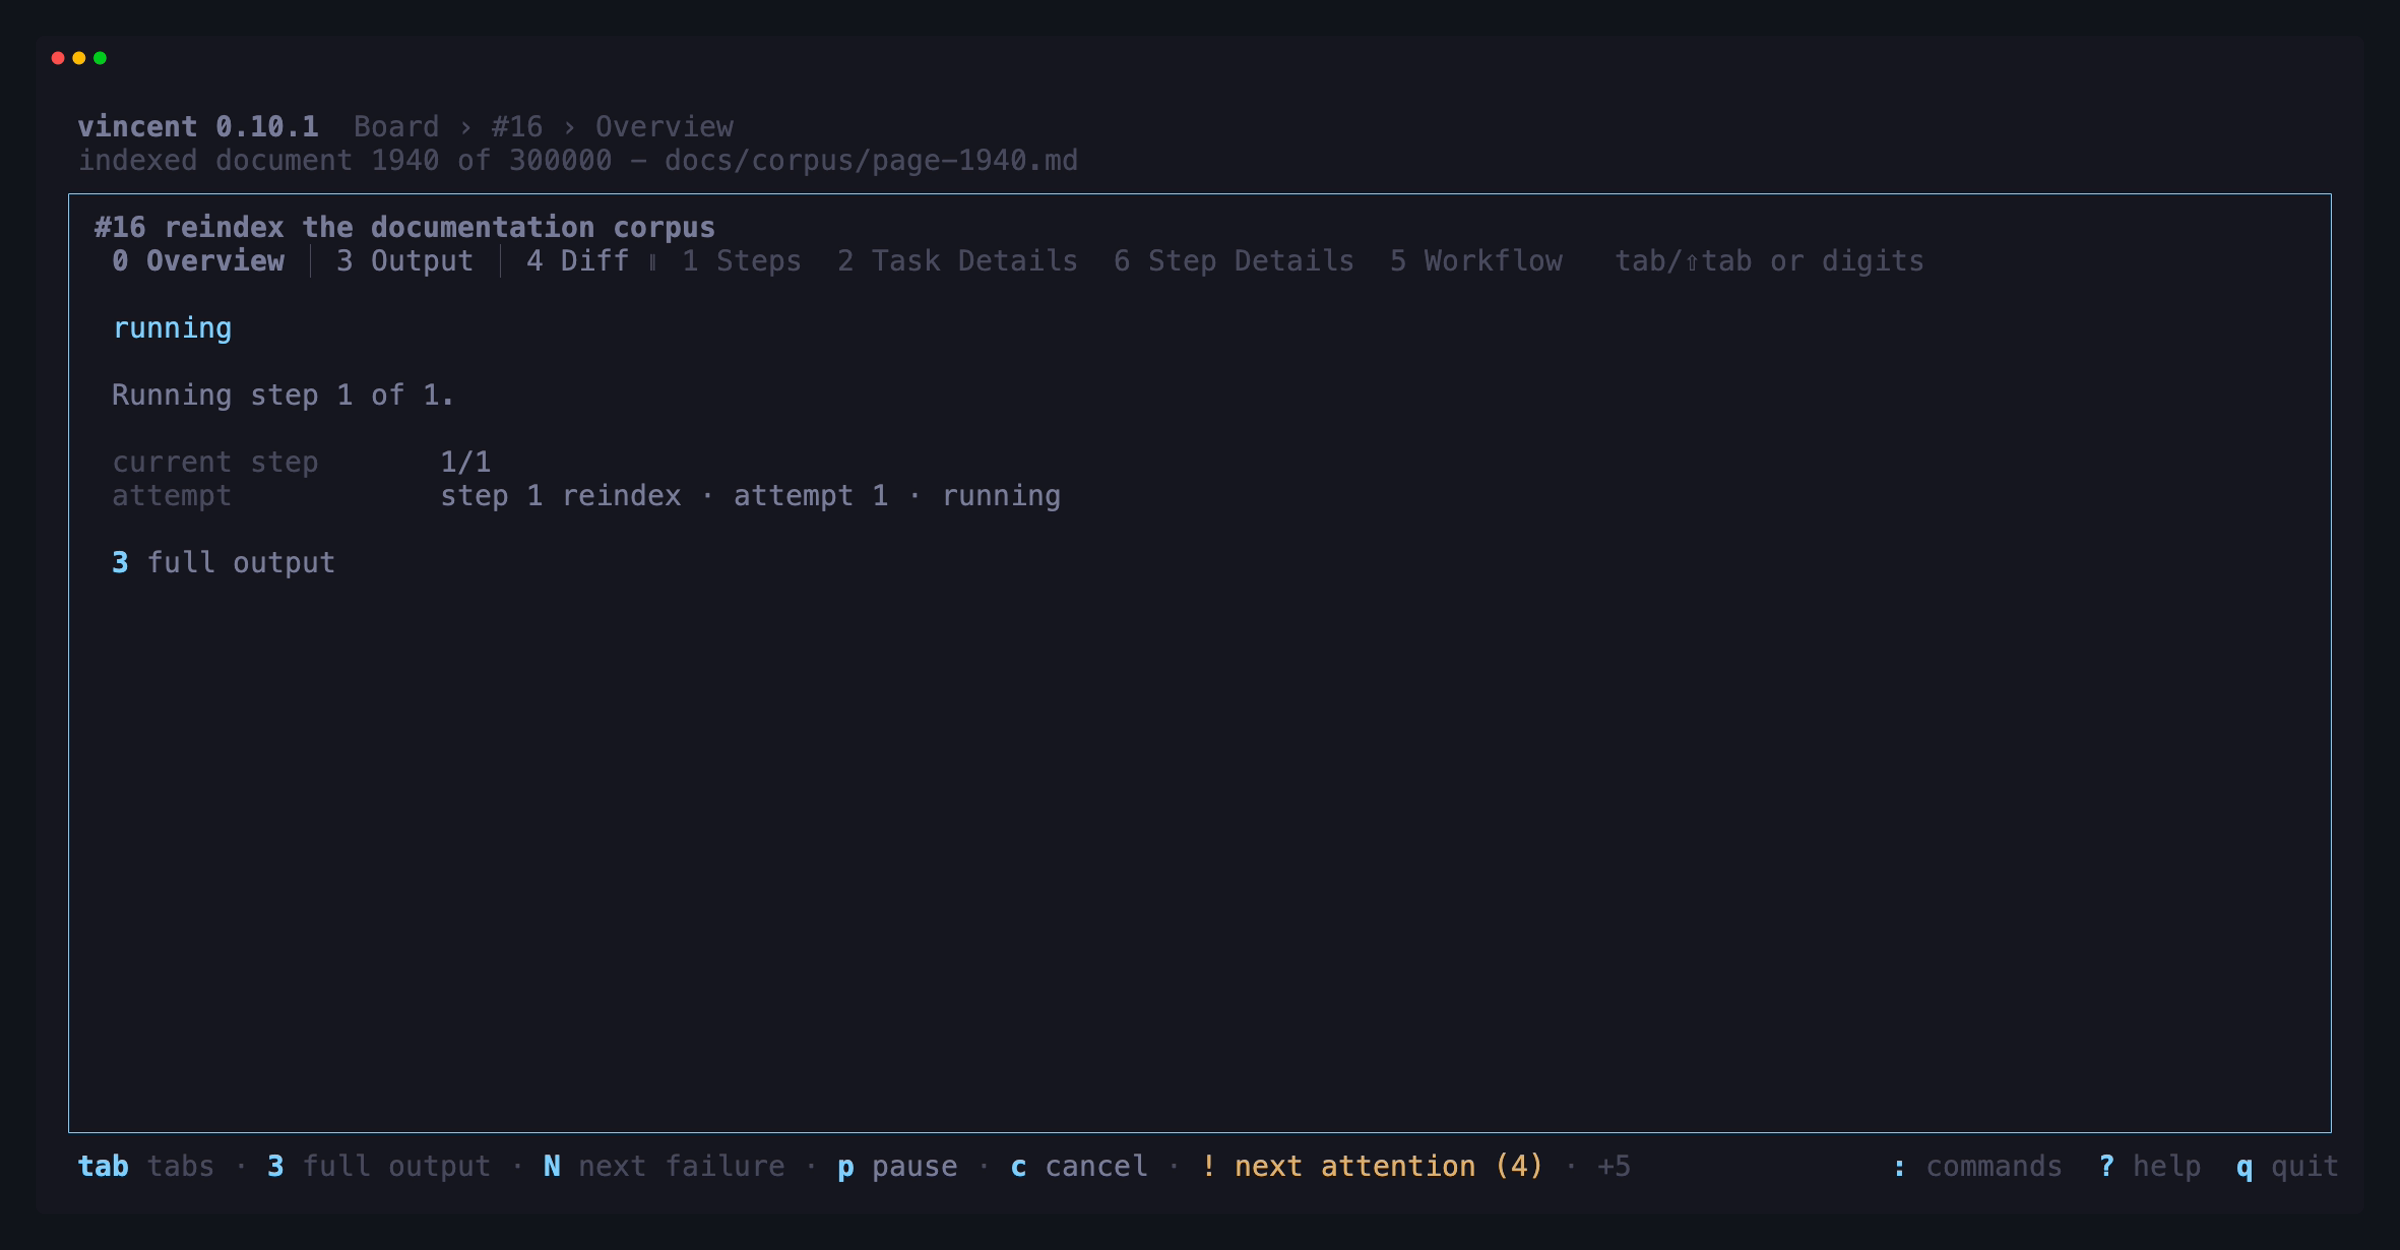Click title '#16 reindex the documentation corpus'
The width and height of the screenshot is (2400, 1250).
[405, 227]
